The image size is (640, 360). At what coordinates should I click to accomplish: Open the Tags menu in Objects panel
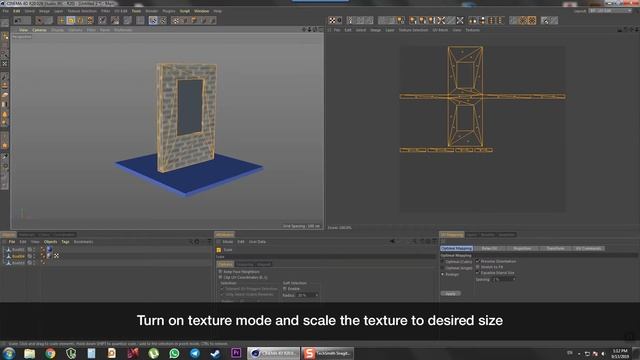click(65, 242)
